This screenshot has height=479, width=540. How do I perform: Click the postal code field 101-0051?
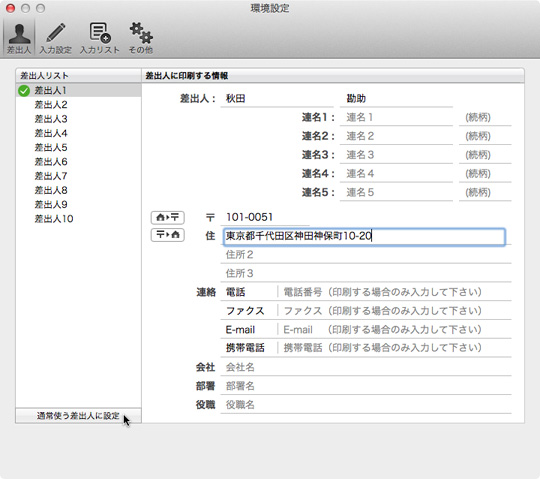tap(265, 217)
